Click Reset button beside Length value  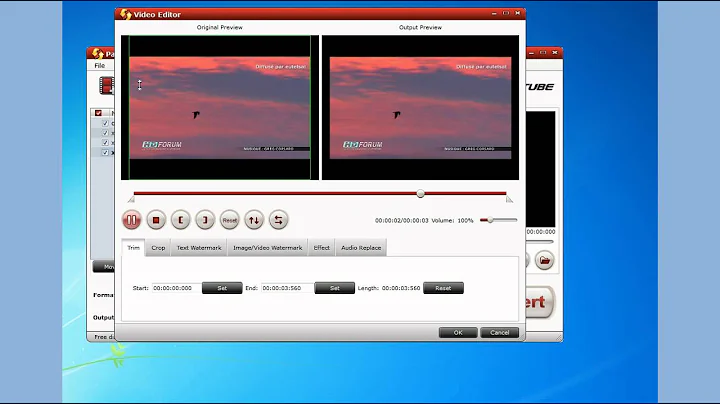click(443, 288)
